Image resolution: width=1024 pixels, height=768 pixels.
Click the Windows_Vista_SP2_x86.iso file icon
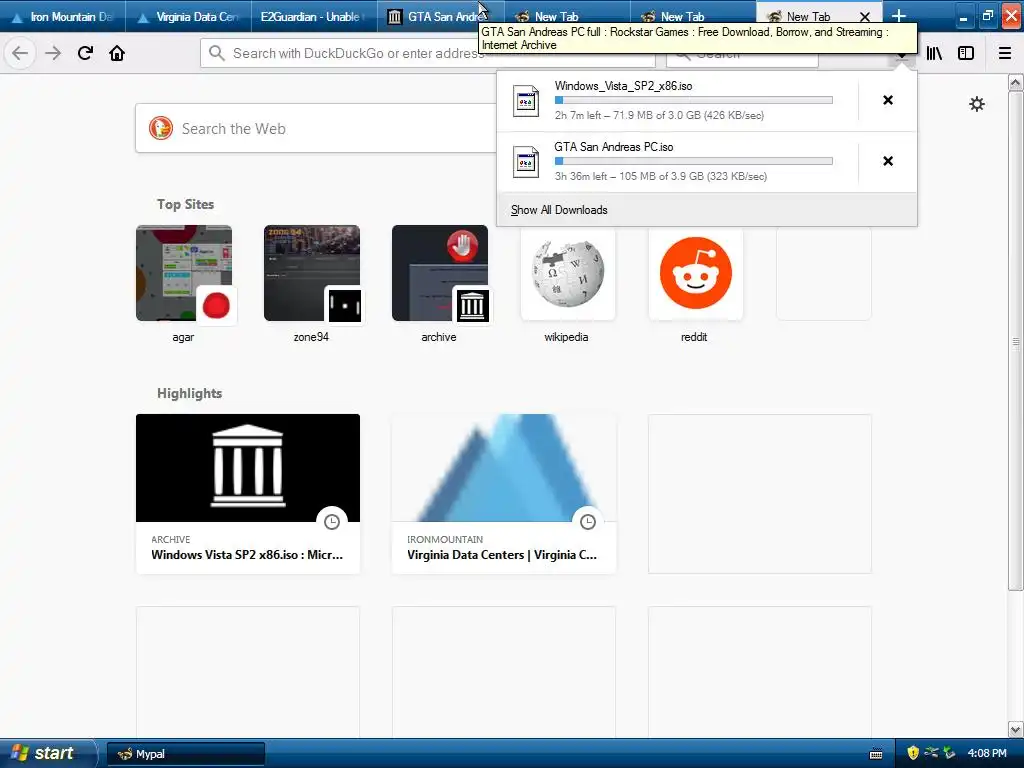(x=526, y=101)
